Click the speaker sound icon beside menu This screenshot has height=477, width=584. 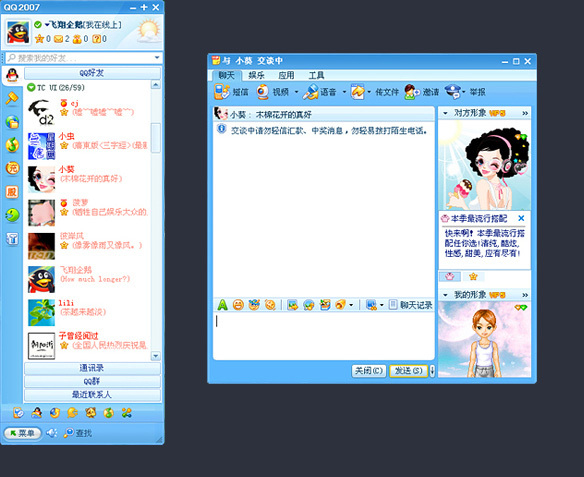coord(51,433)
